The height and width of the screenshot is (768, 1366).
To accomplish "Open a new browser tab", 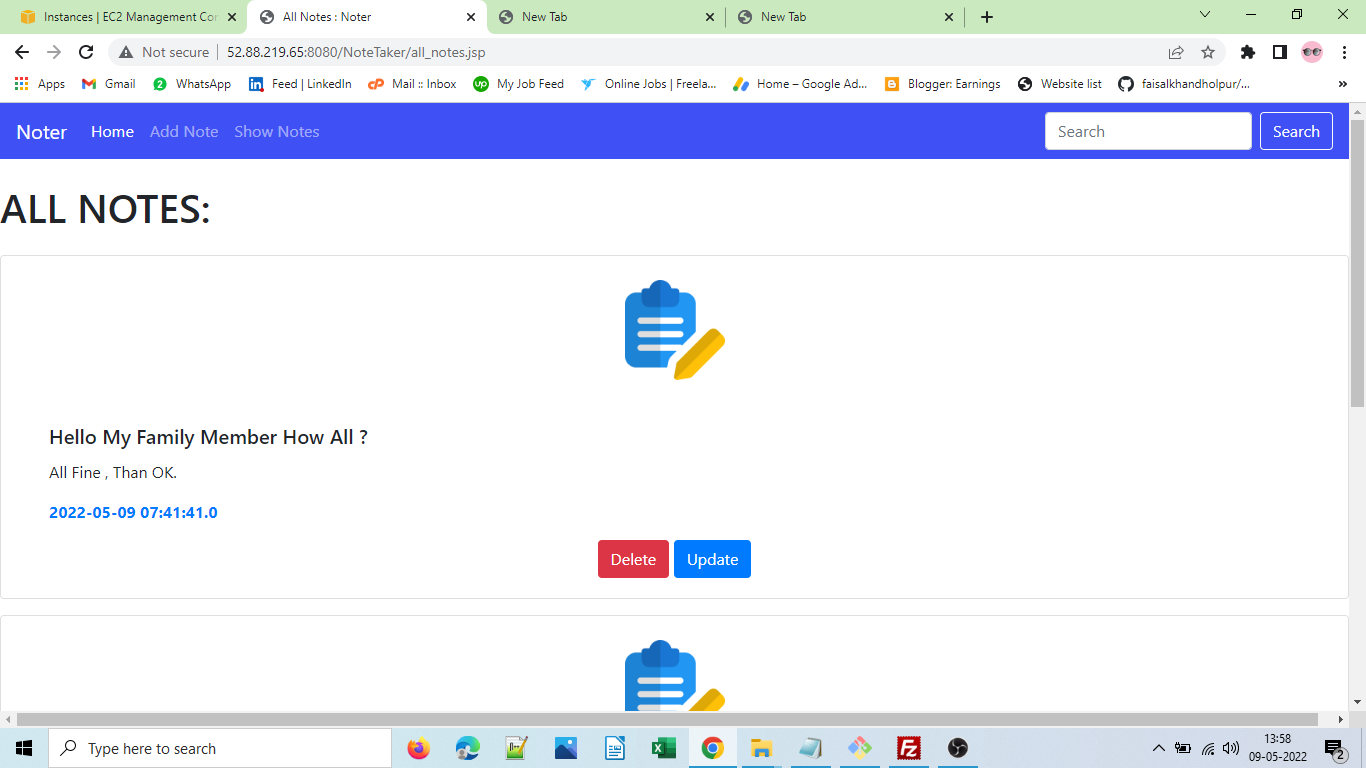I will (x=987, y=17).
